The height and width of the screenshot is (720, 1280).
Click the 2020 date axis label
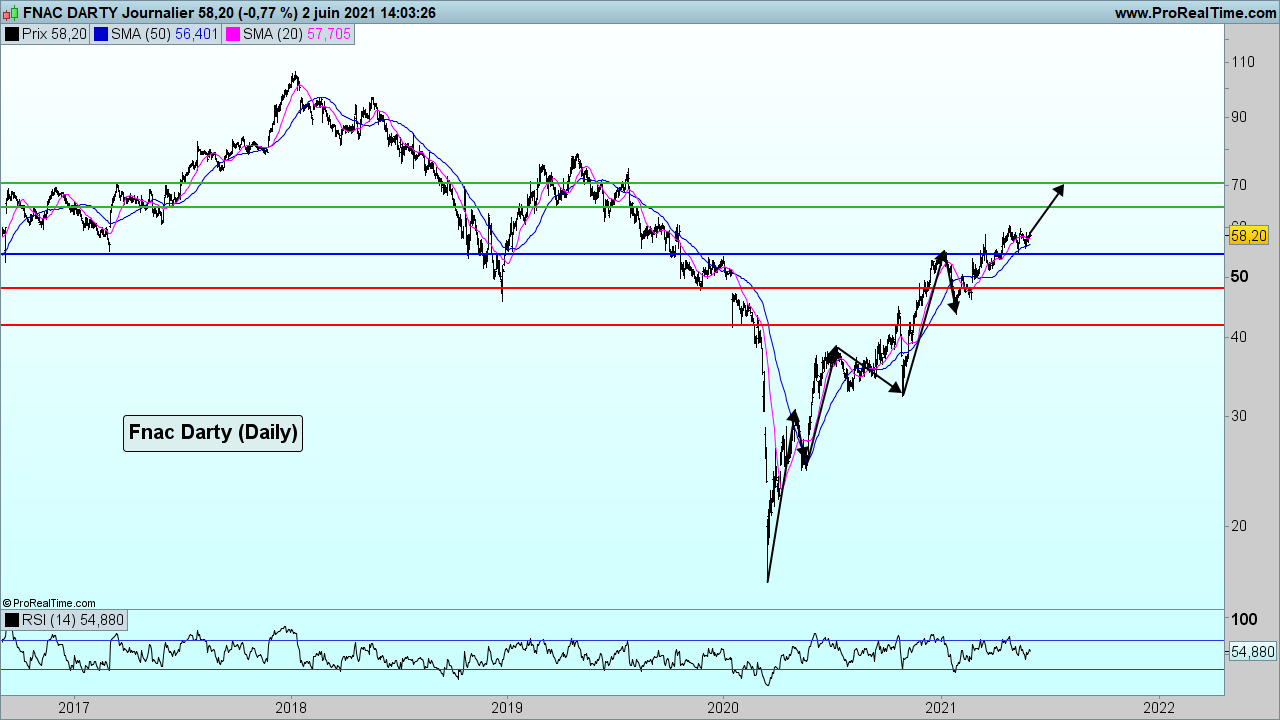(x=724, y=708)
